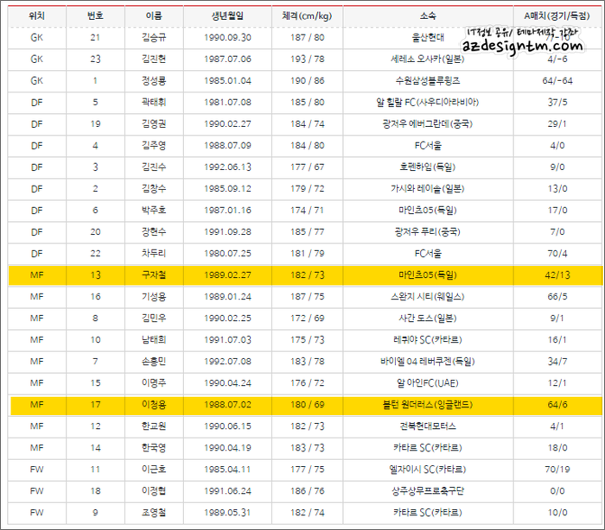
Task: Select player name 기성용
Action: 154,297
